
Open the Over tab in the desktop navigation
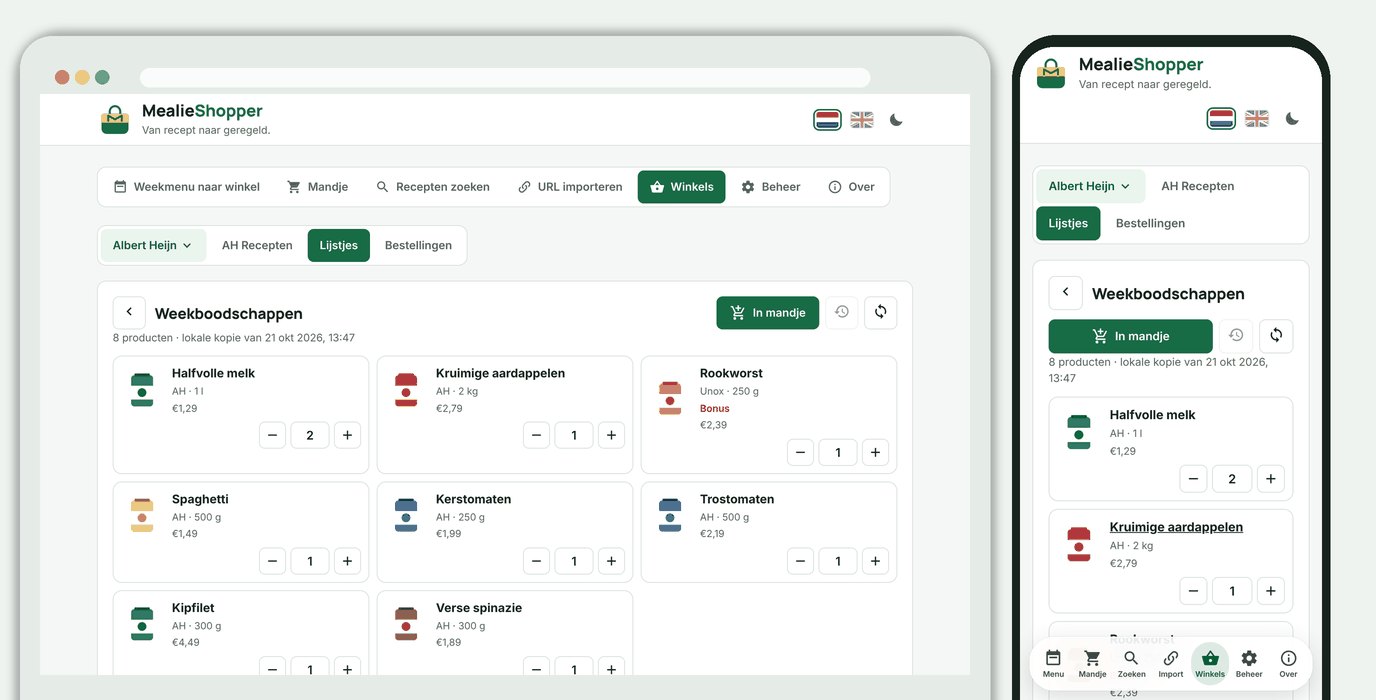pyautogui.click(x=852, y=187)
